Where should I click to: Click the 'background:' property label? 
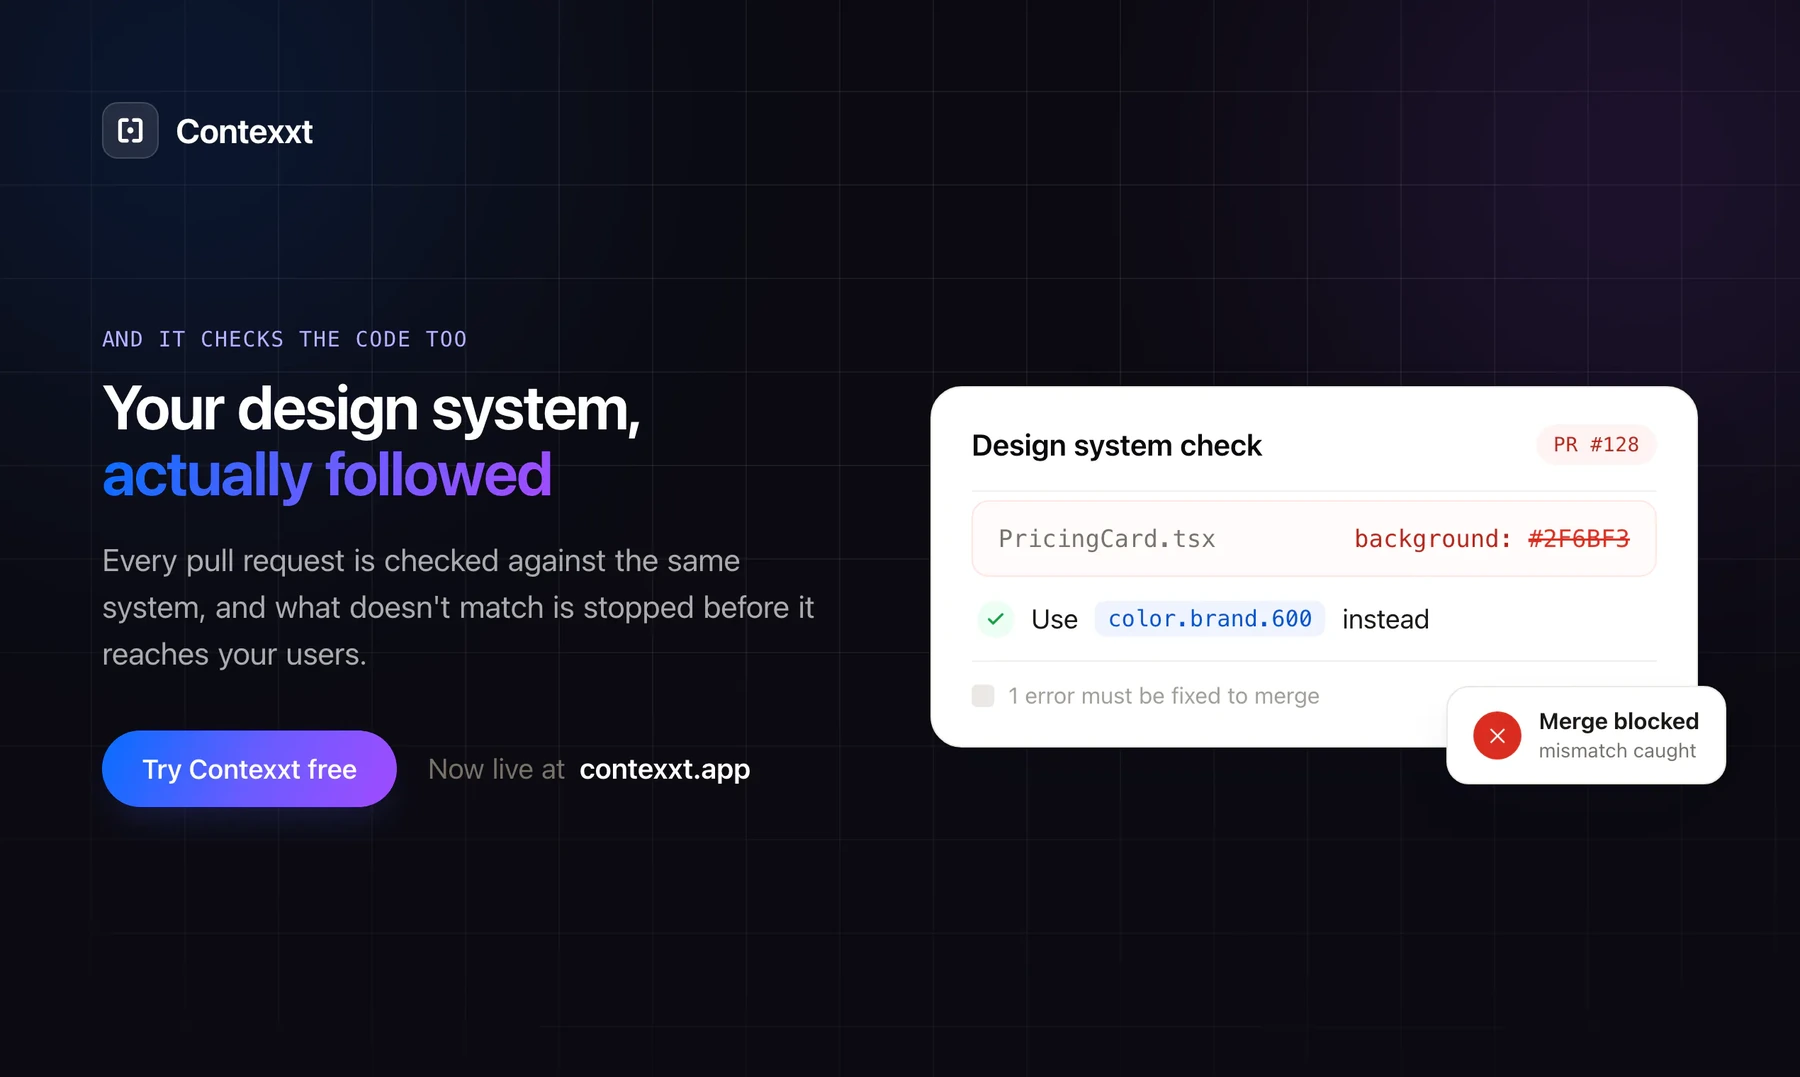(1432, 539)
